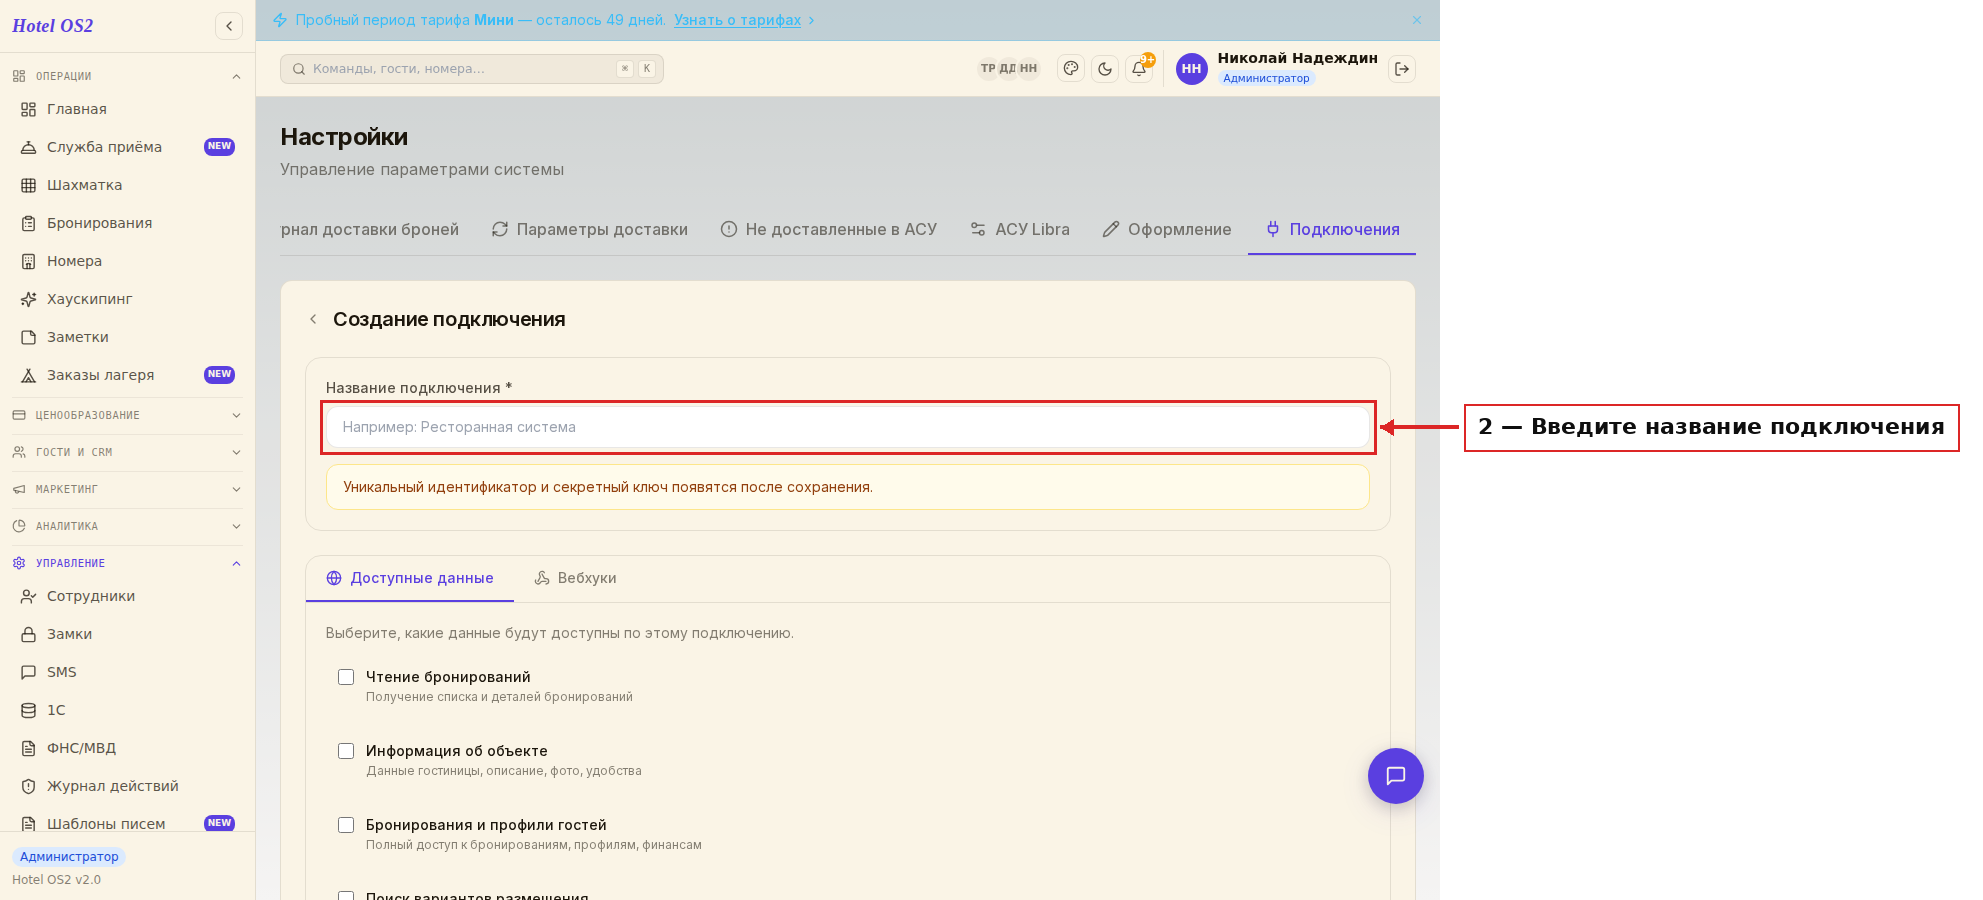
Task: Open notifications bell
Action: [x=1139, y=69]
